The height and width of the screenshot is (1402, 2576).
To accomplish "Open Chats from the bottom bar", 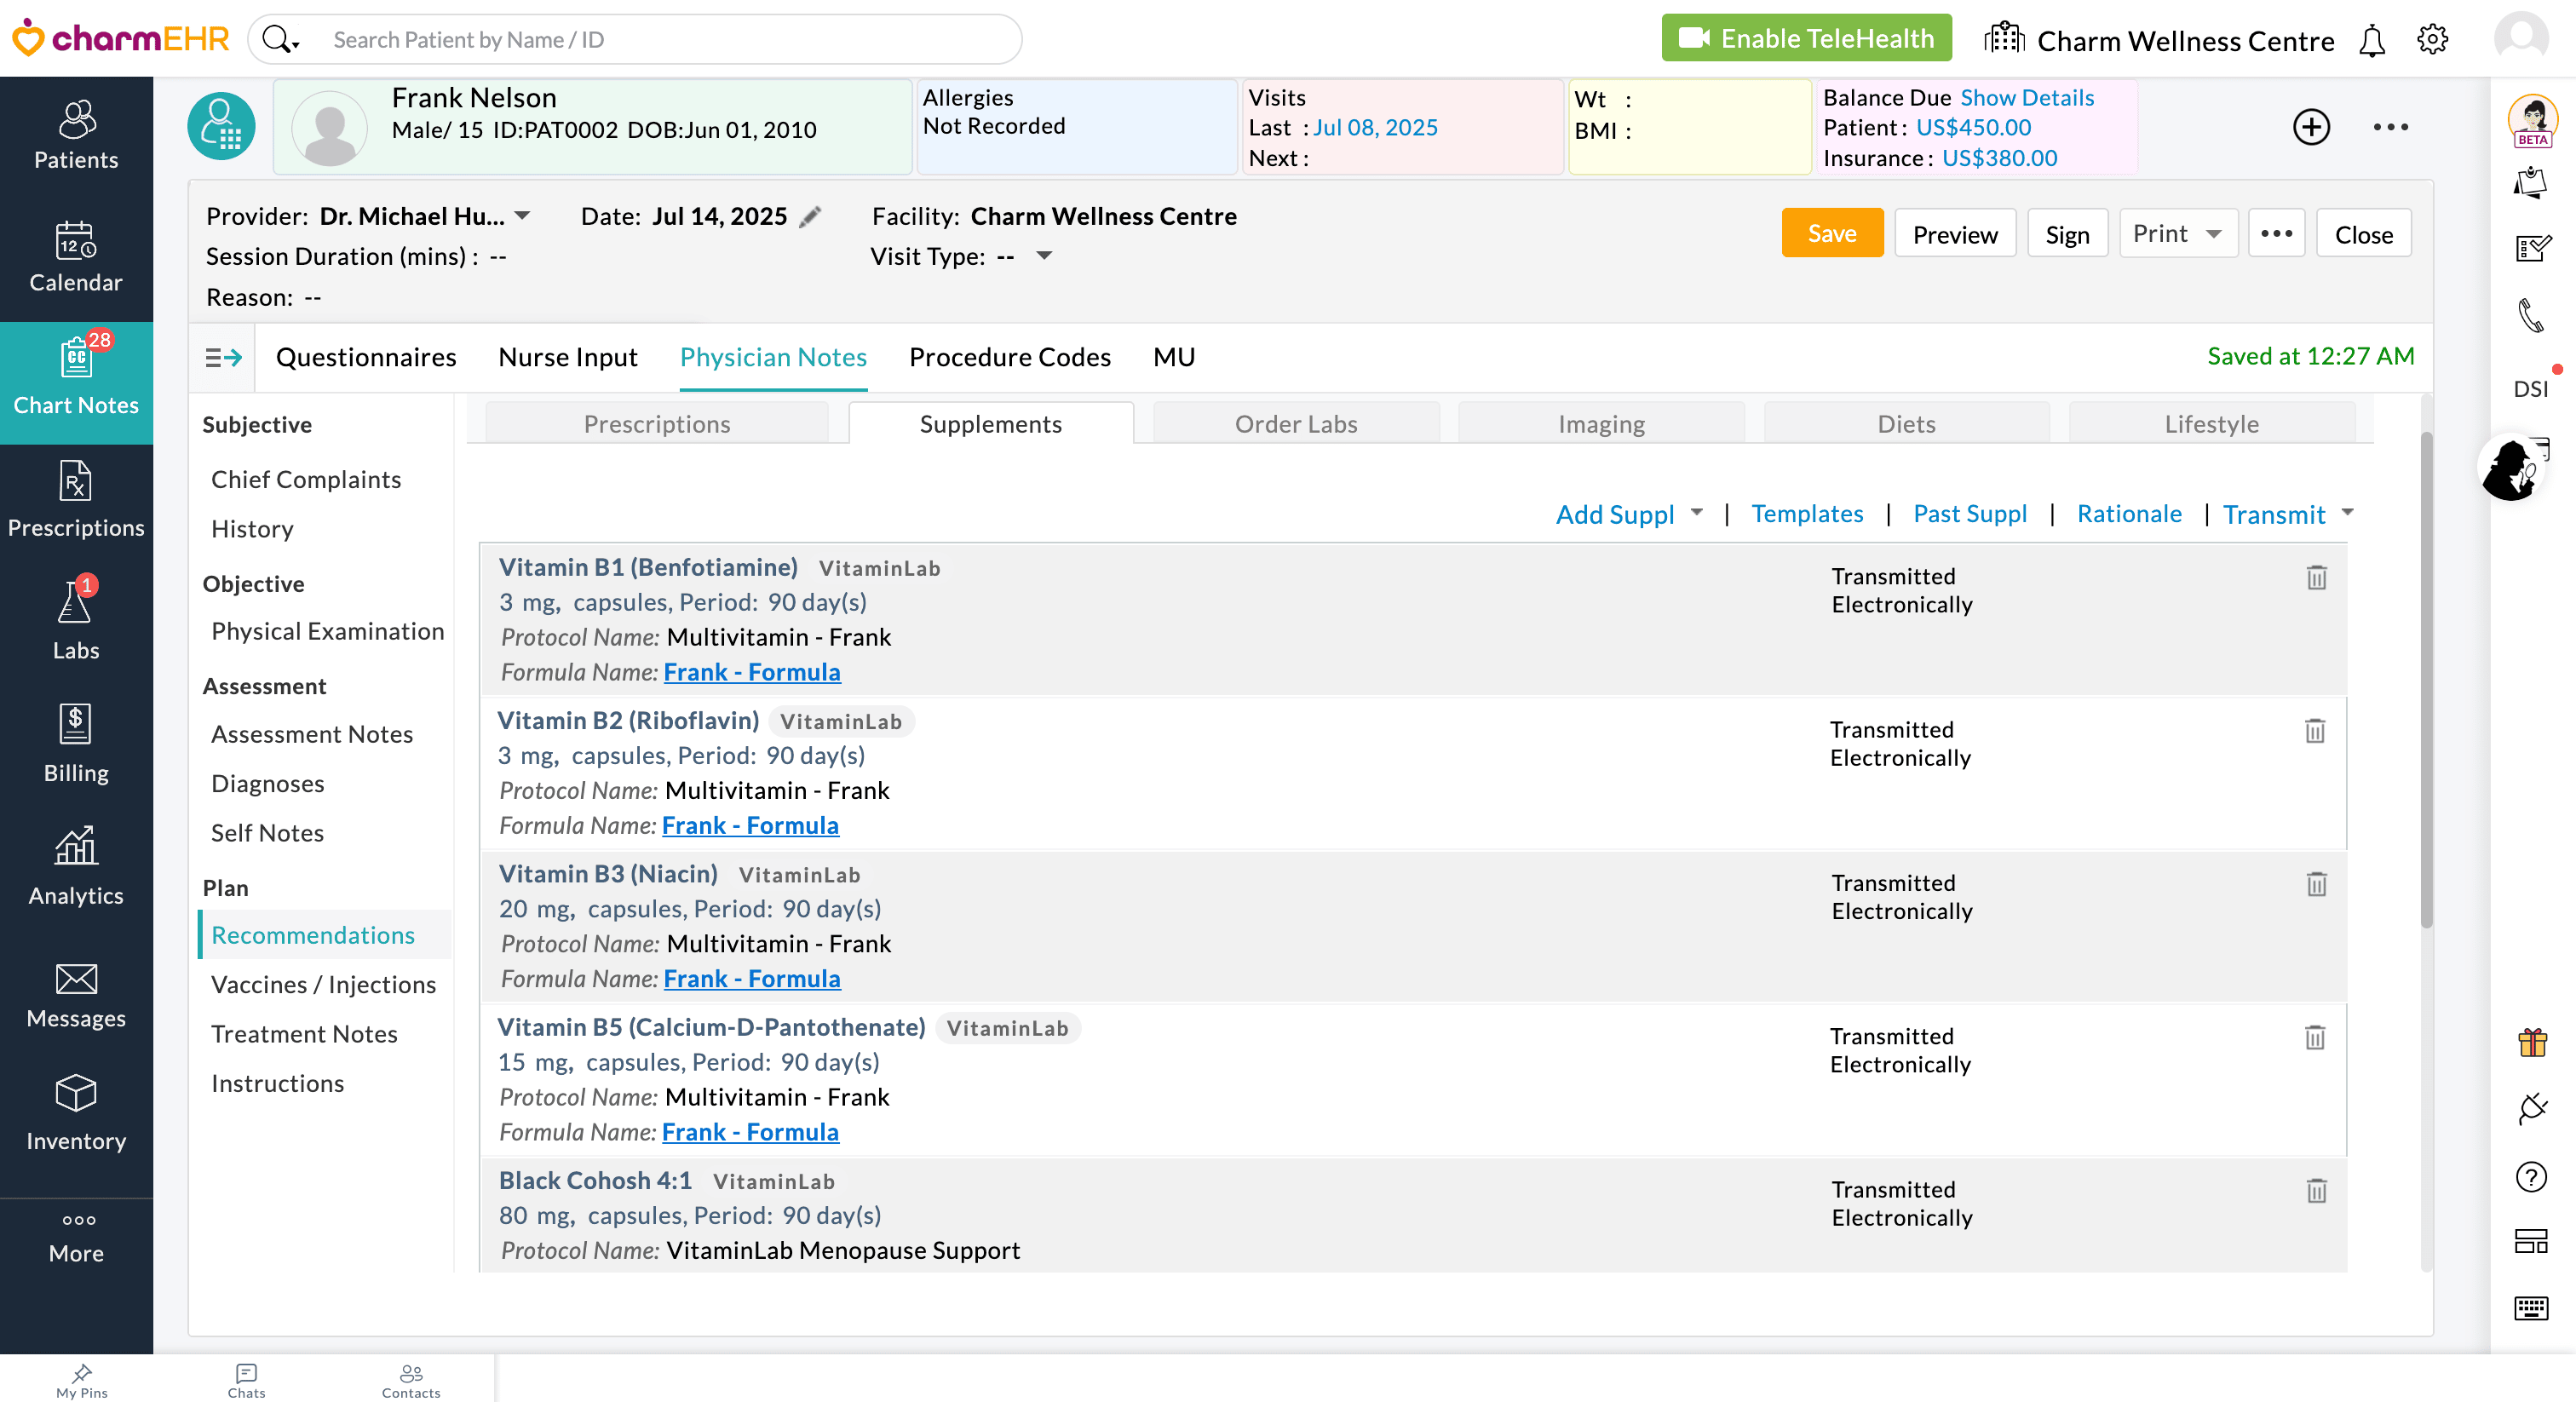I will pyautogui.click(x=245, y=1380).
